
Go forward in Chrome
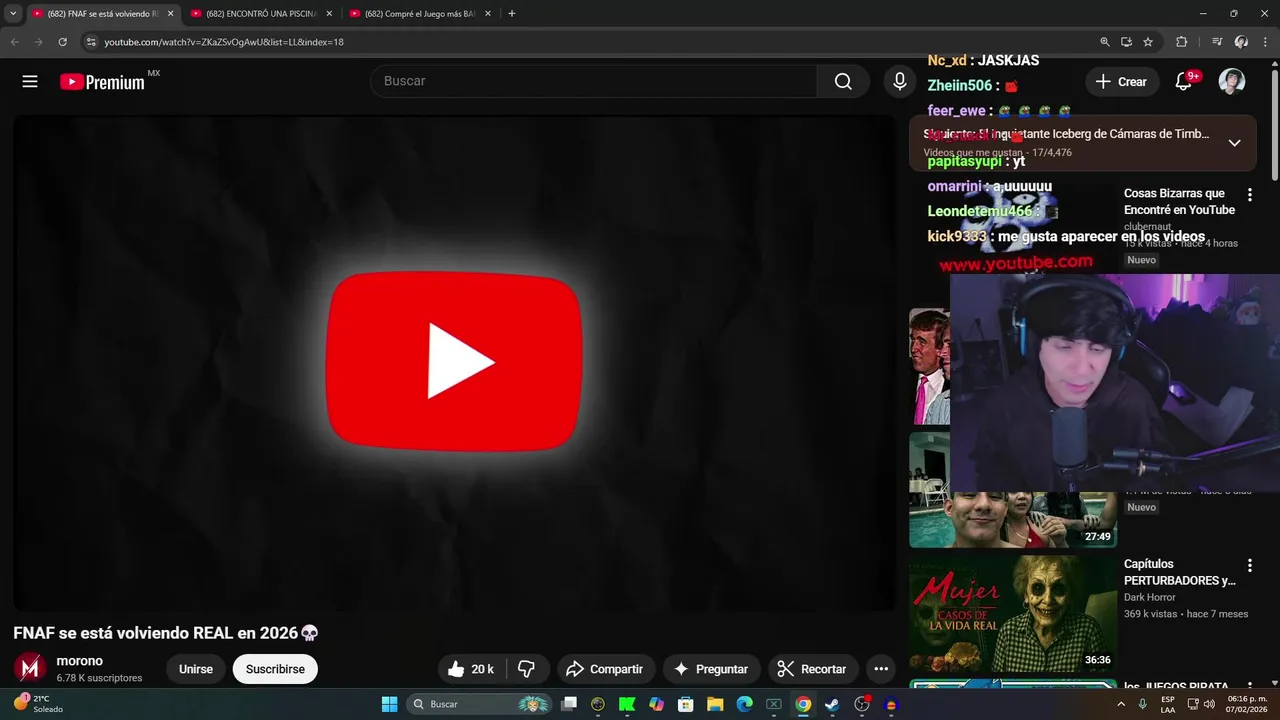pyautogui.click(x=38, y=42)
